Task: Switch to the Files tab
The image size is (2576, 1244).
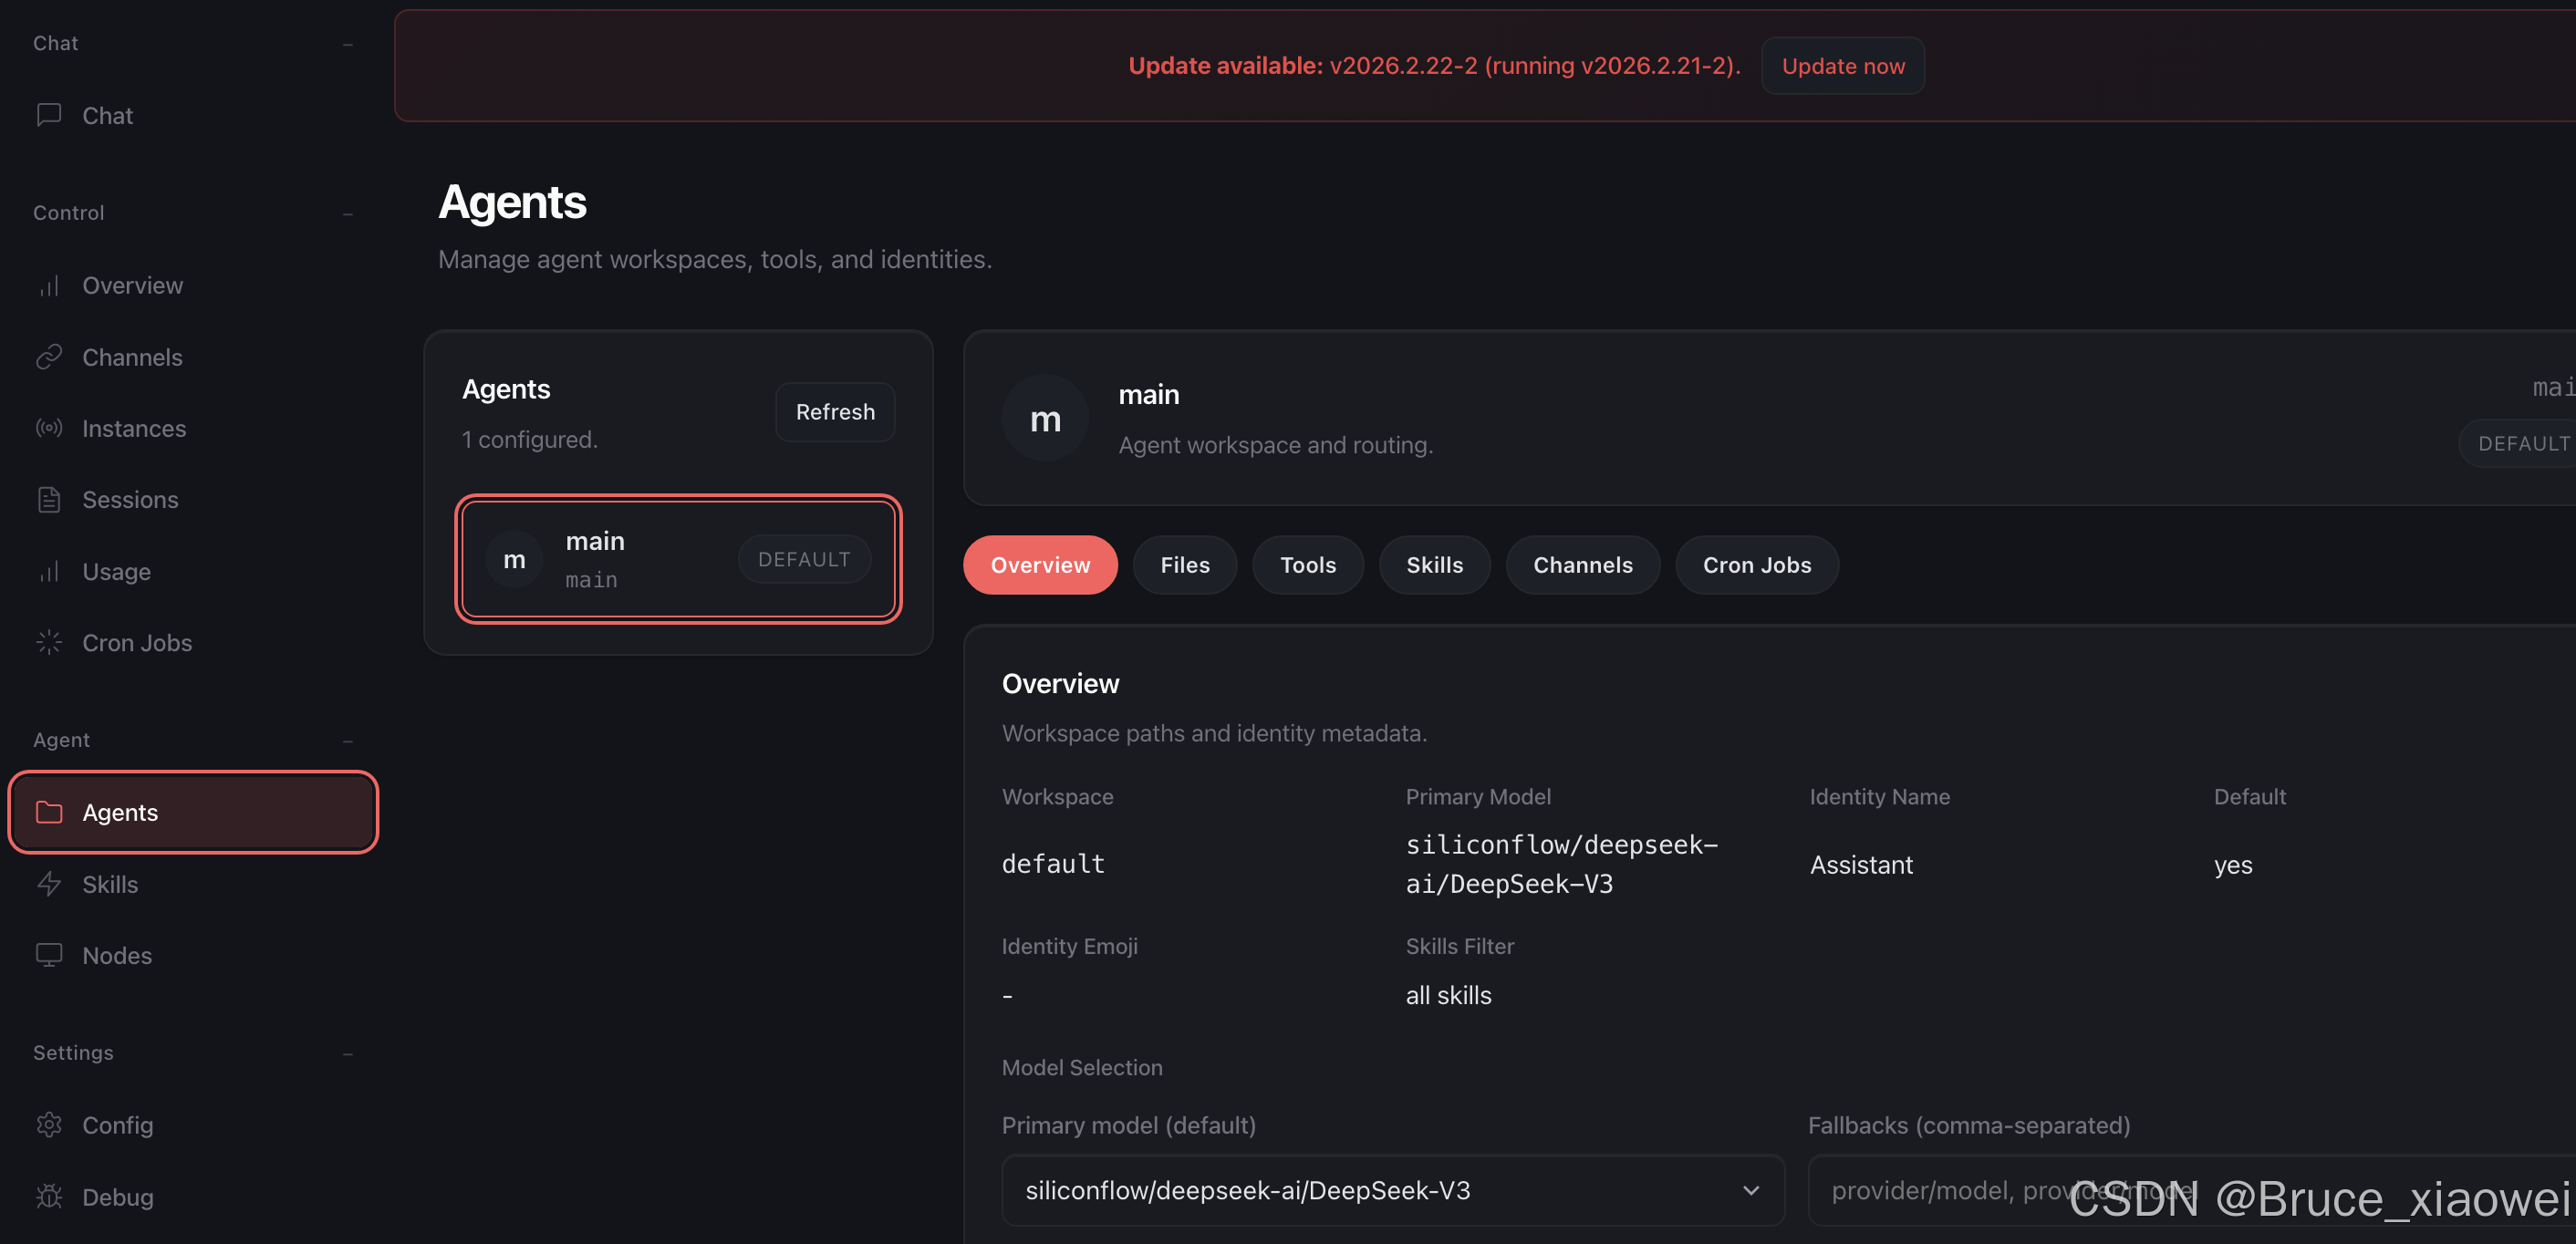Action: [1185, 564]
